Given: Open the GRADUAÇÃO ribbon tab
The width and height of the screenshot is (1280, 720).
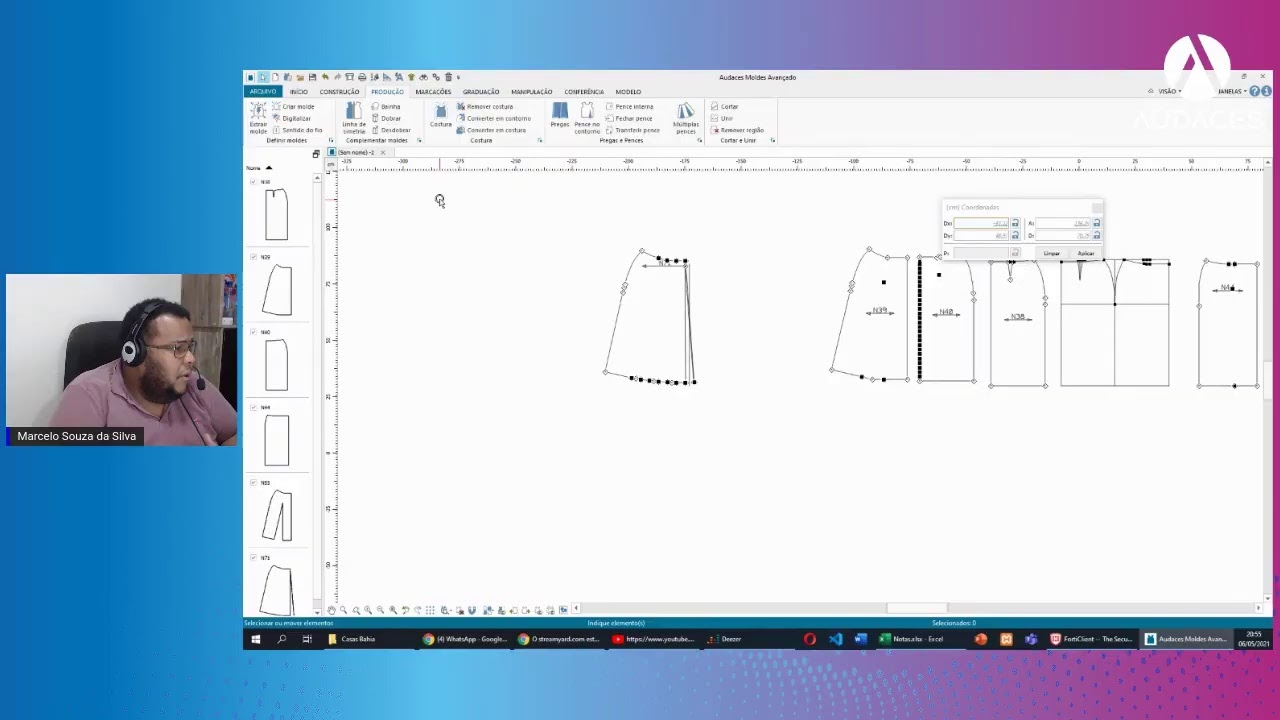Looking at the screenshot, I should (x=481, y=92).
